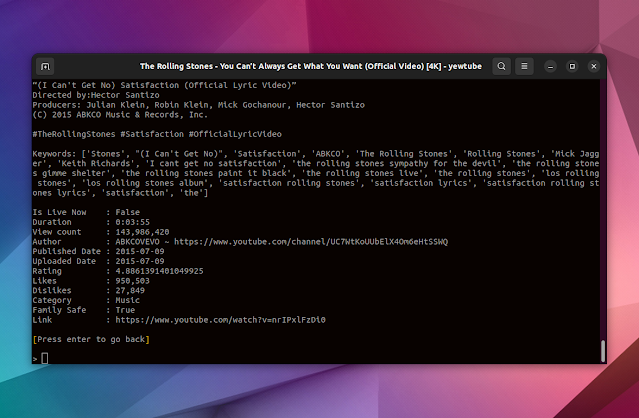639x418 pixels.
Task: Click the 'Link' field label
Action: tap(42, 320)
